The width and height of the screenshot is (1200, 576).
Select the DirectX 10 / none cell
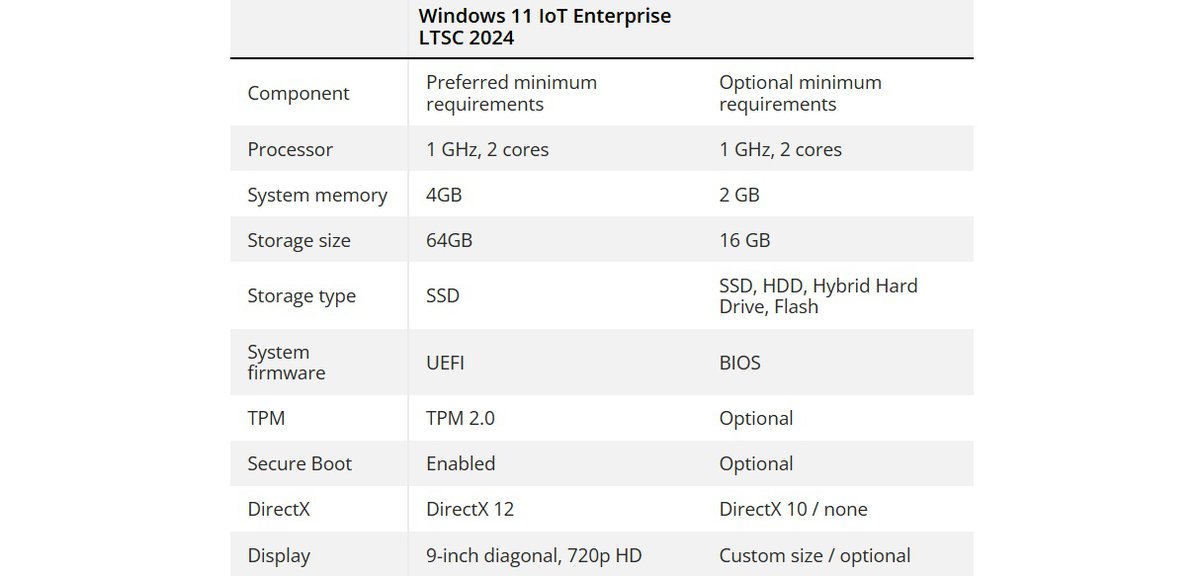coord(793,510)
